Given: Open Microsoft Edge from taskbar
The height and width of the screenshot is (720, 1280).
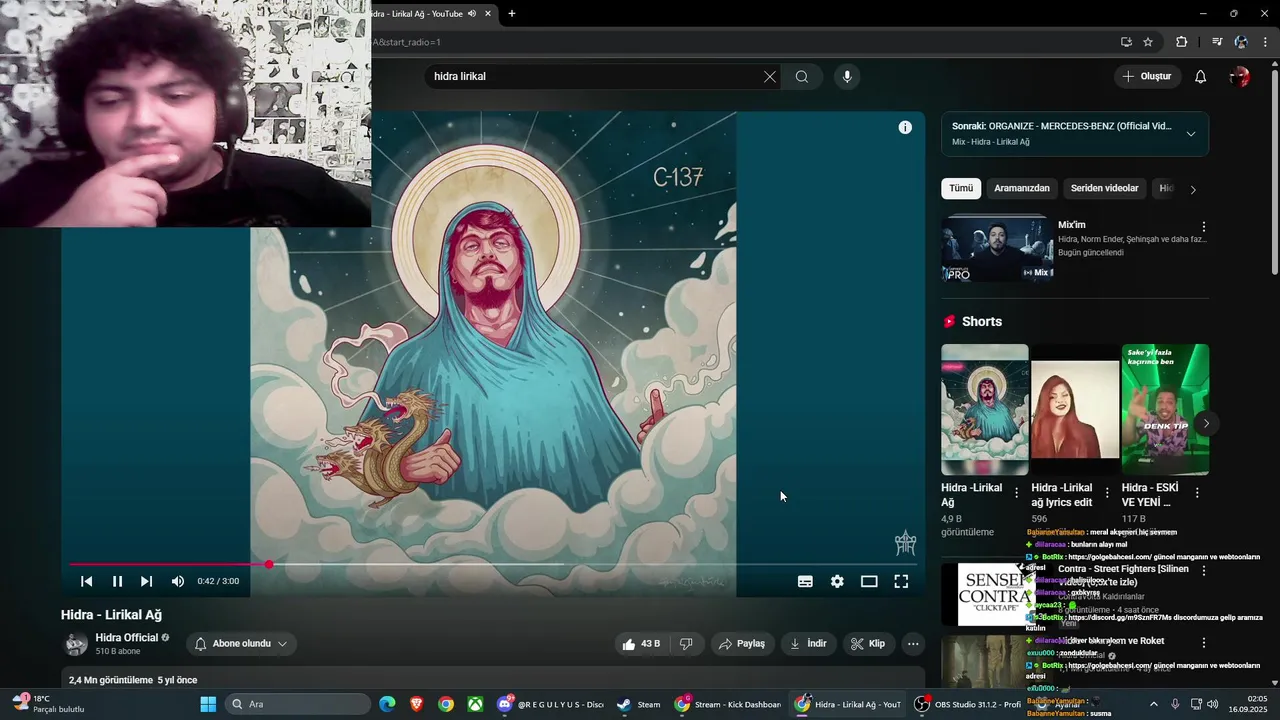Looking at the screenshot, I should coord(387,704).
